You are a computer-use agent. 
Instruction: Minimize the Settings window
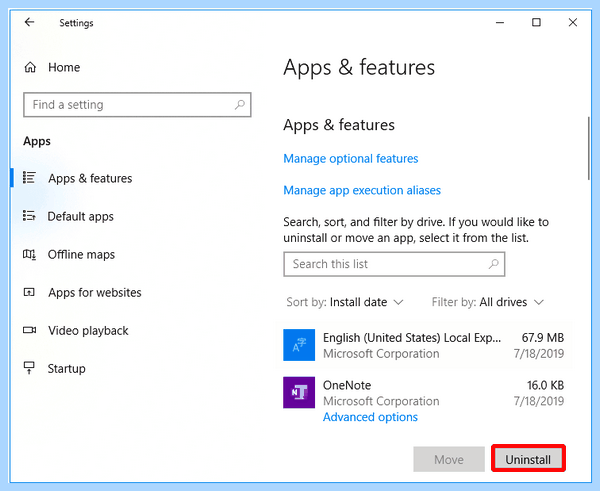[x=500, y=23]
